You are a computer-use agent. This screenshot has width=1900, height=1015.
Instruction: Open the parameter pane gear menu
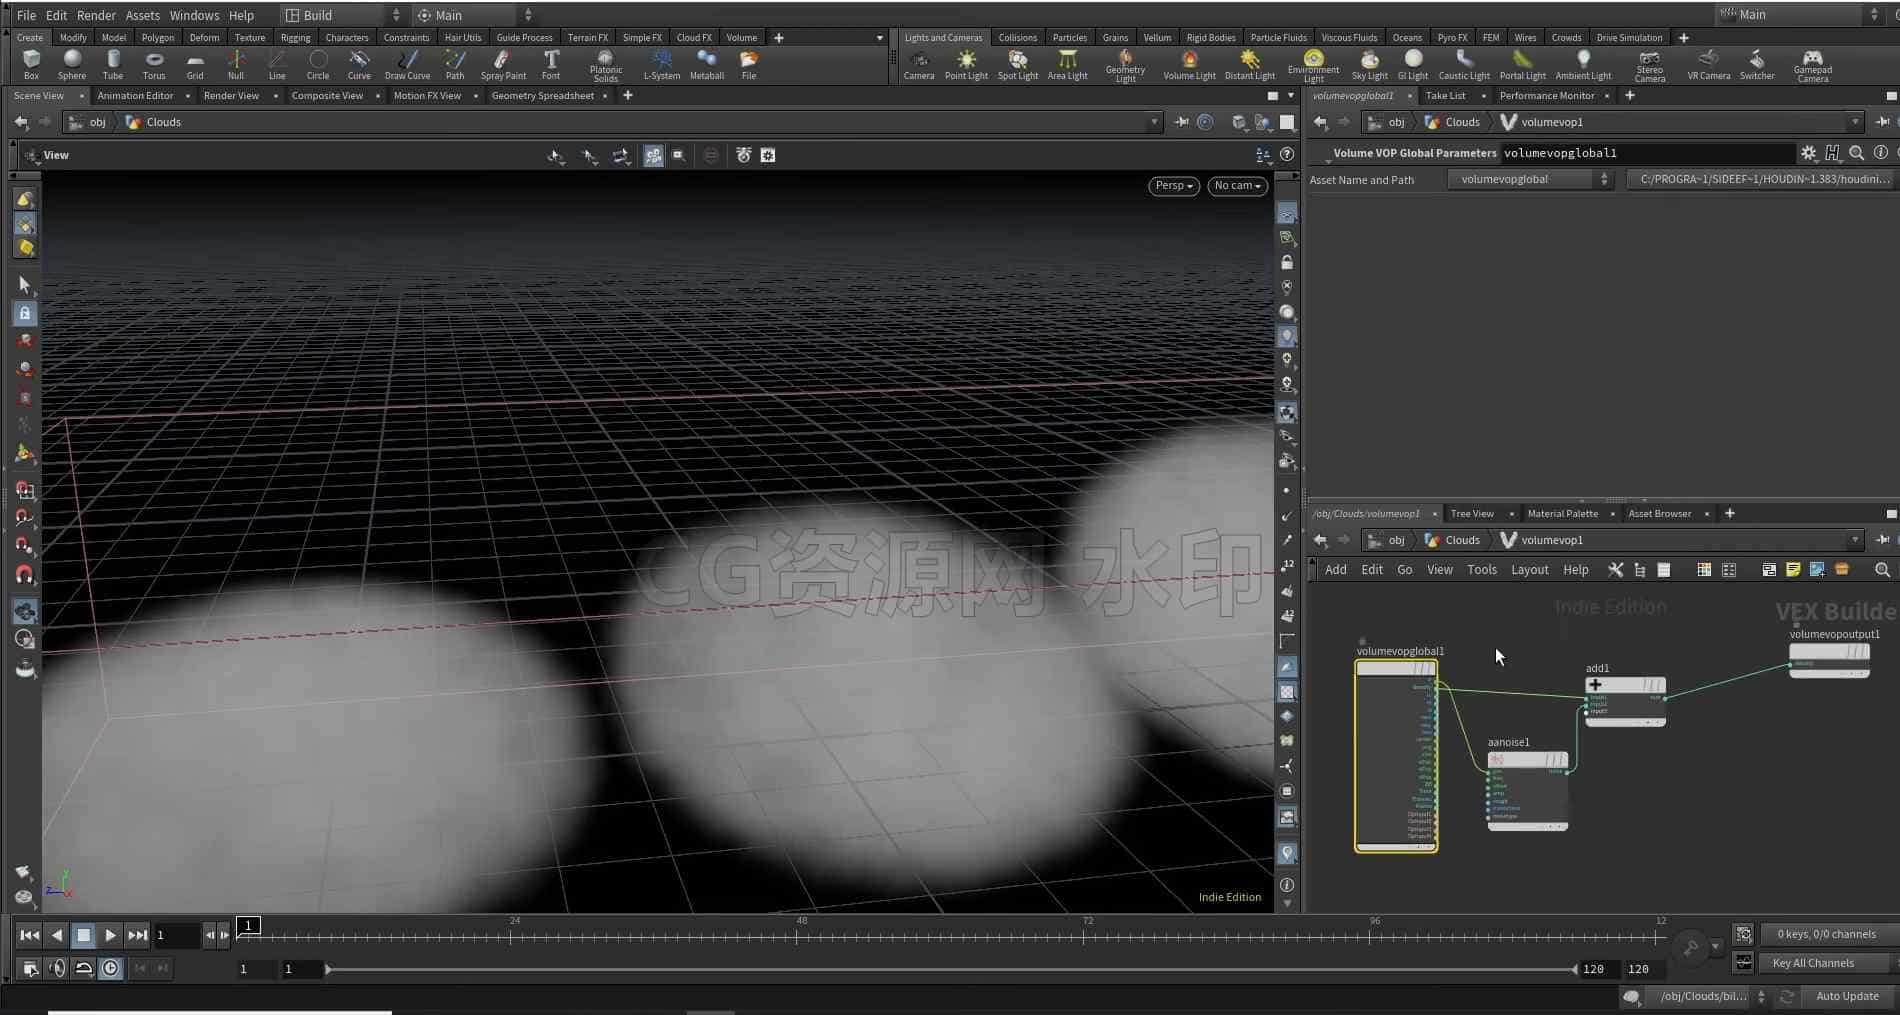pos(1808,153)
